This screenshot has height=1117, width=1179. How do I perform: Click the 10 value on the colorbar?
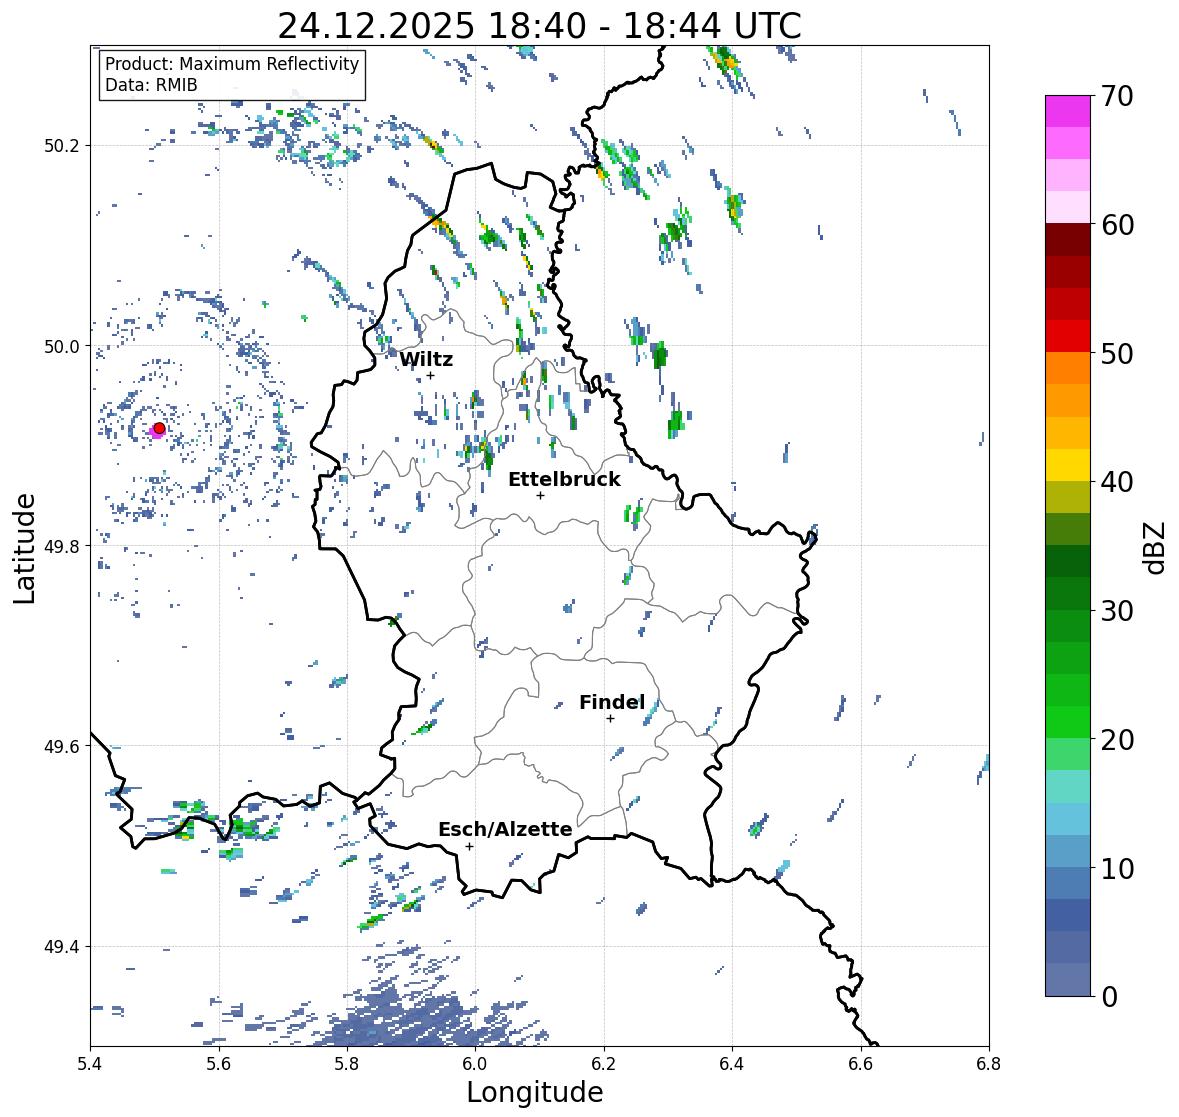[1117, 868]
